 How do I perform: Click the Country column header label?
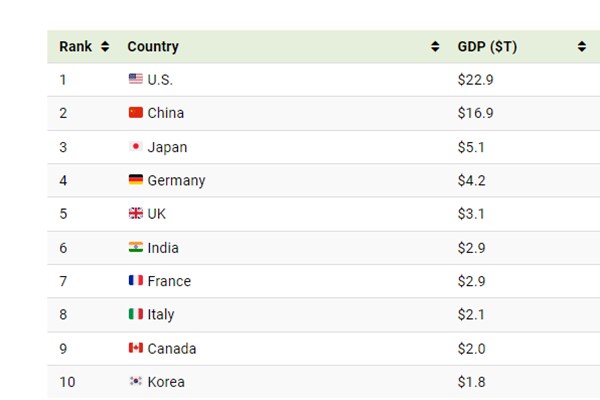pyautogui.click(x=153, y=47)
